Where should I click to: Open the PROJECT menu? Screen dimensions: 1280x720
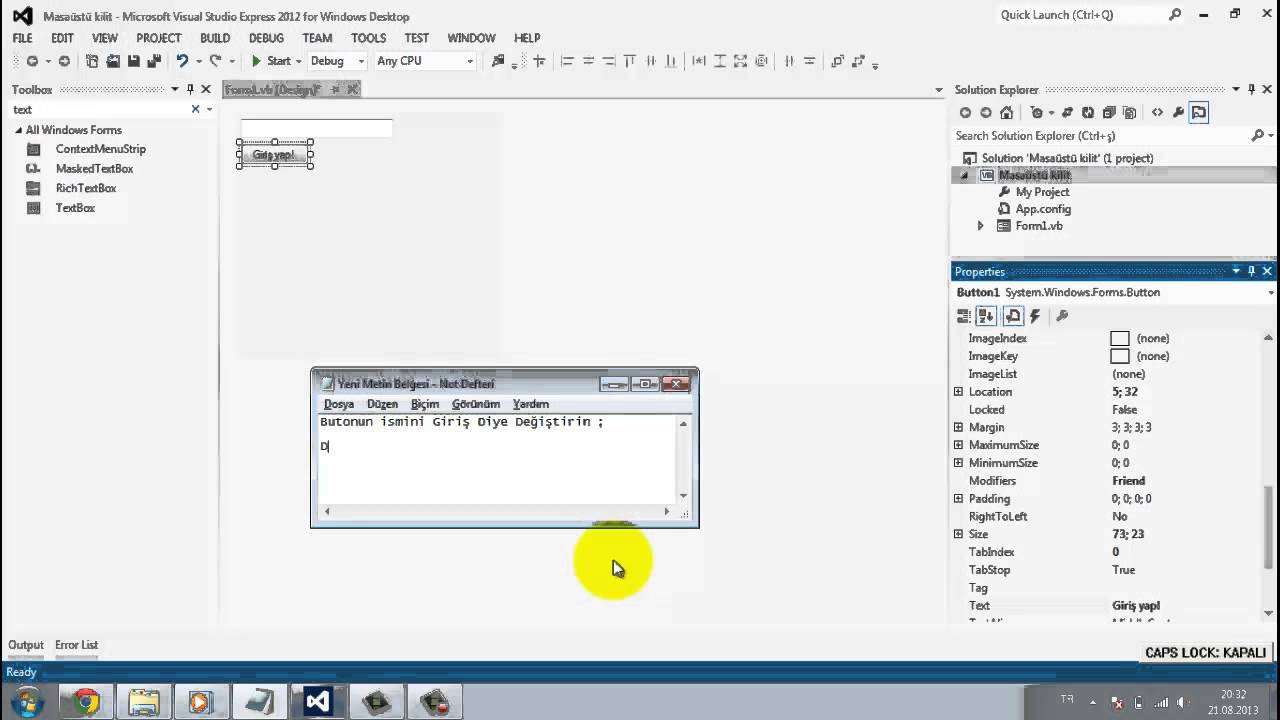tap(159, 38)
